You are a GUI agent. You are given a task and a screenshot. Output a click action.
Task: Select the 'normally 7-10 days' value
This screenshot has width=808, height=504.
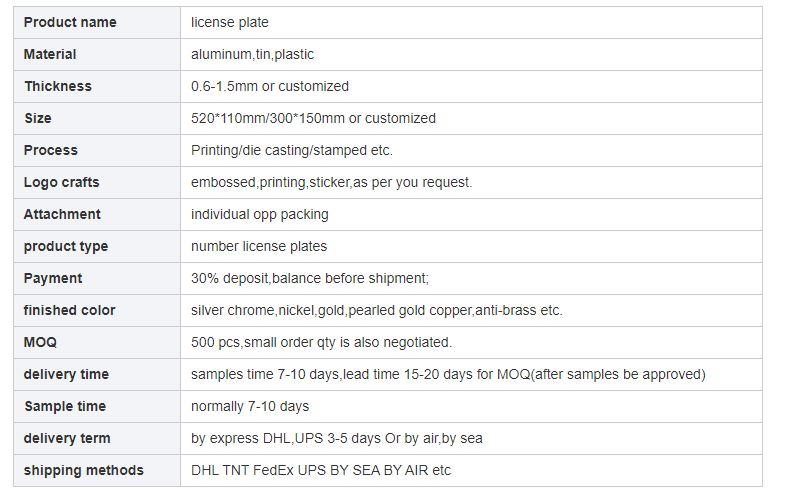click(x=250, y=406)
